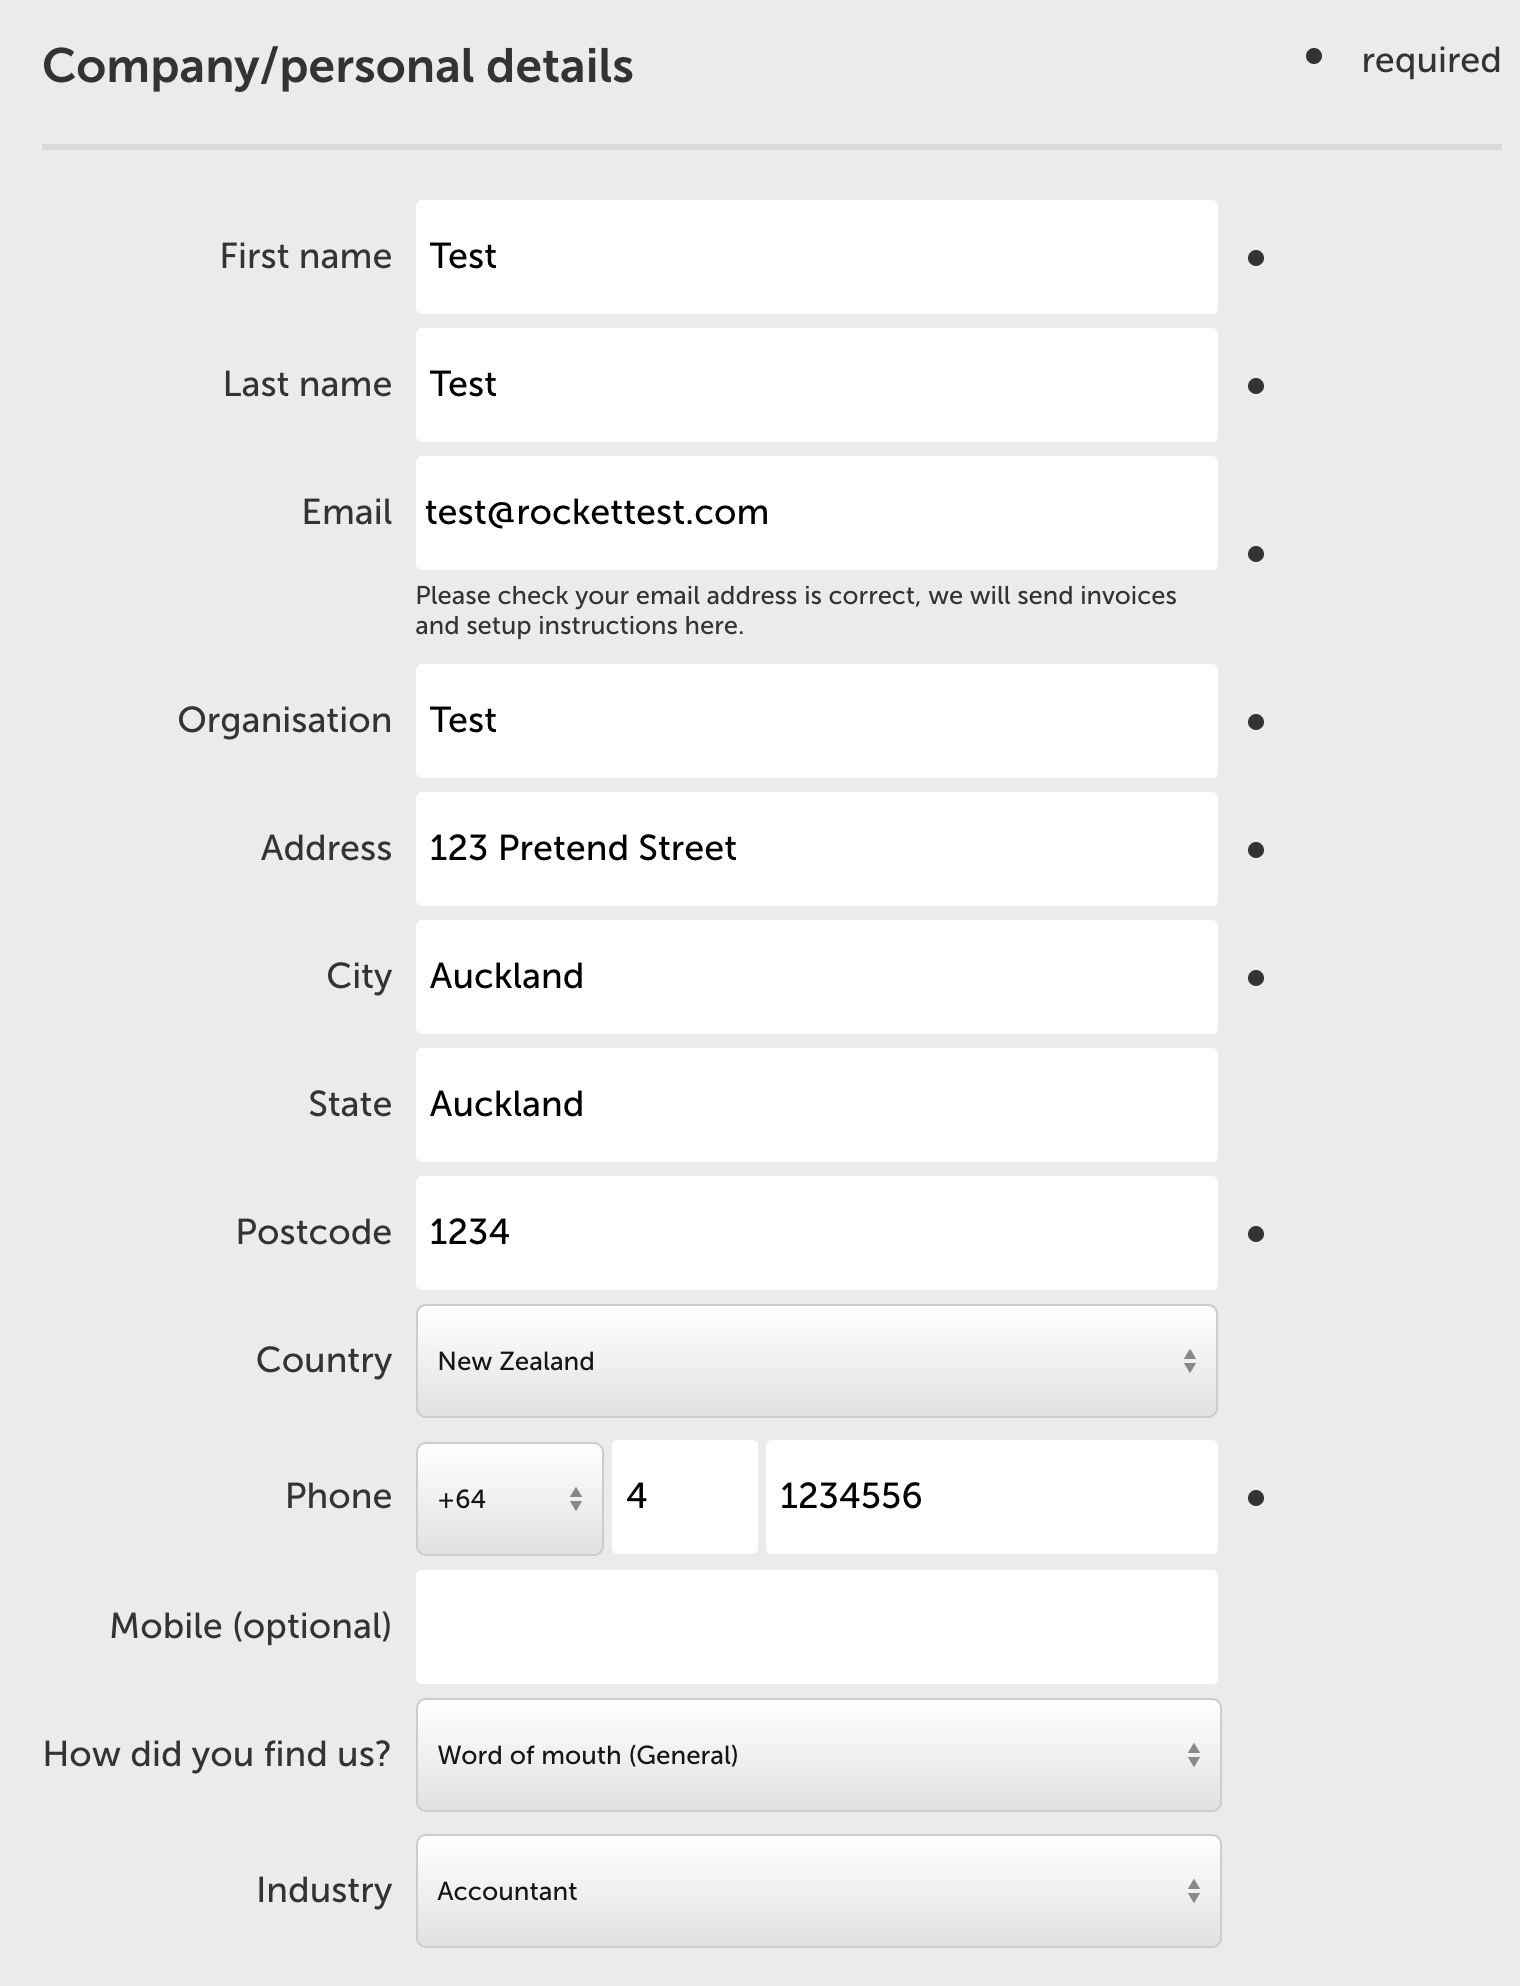
Task: Click the phone area code field
Action: [684, 1497]
